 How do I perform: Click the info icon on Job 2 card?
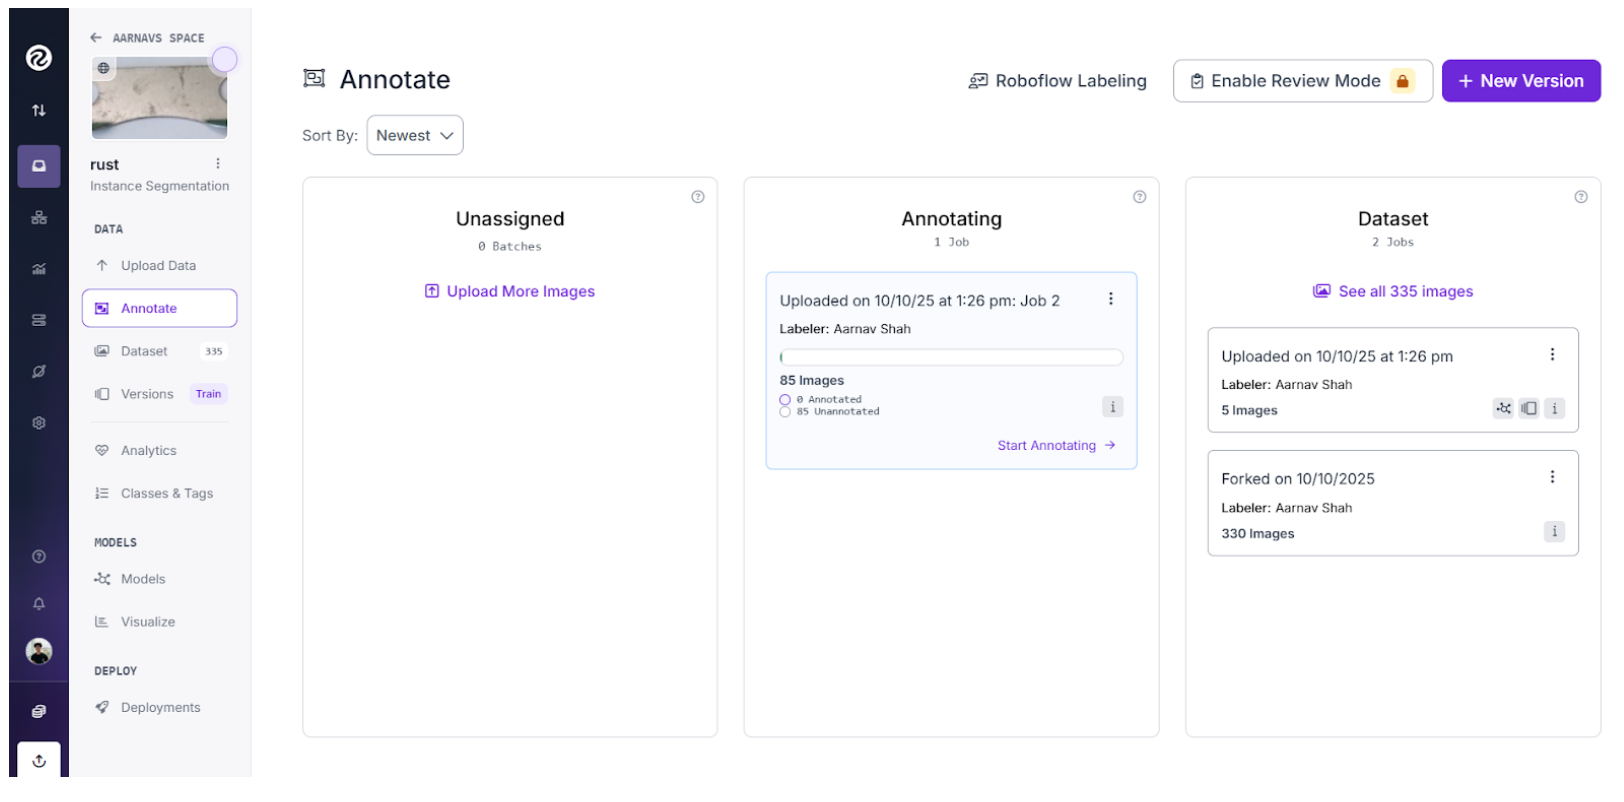click(x=1112, y=407)
